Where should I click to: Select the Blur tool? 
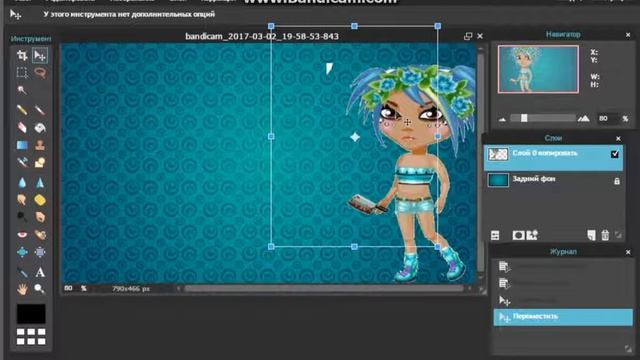(x=22, y=183)
